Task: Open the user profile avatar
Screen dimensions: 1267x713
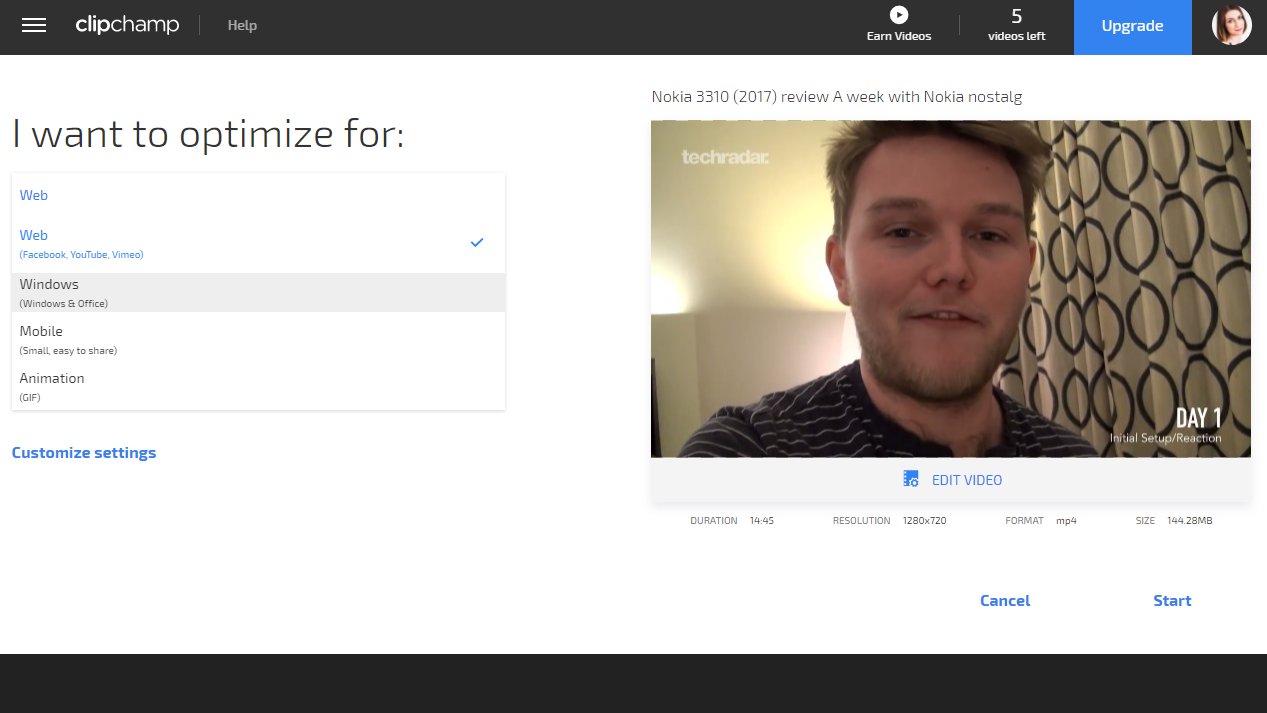Action: click(1231, 26)
